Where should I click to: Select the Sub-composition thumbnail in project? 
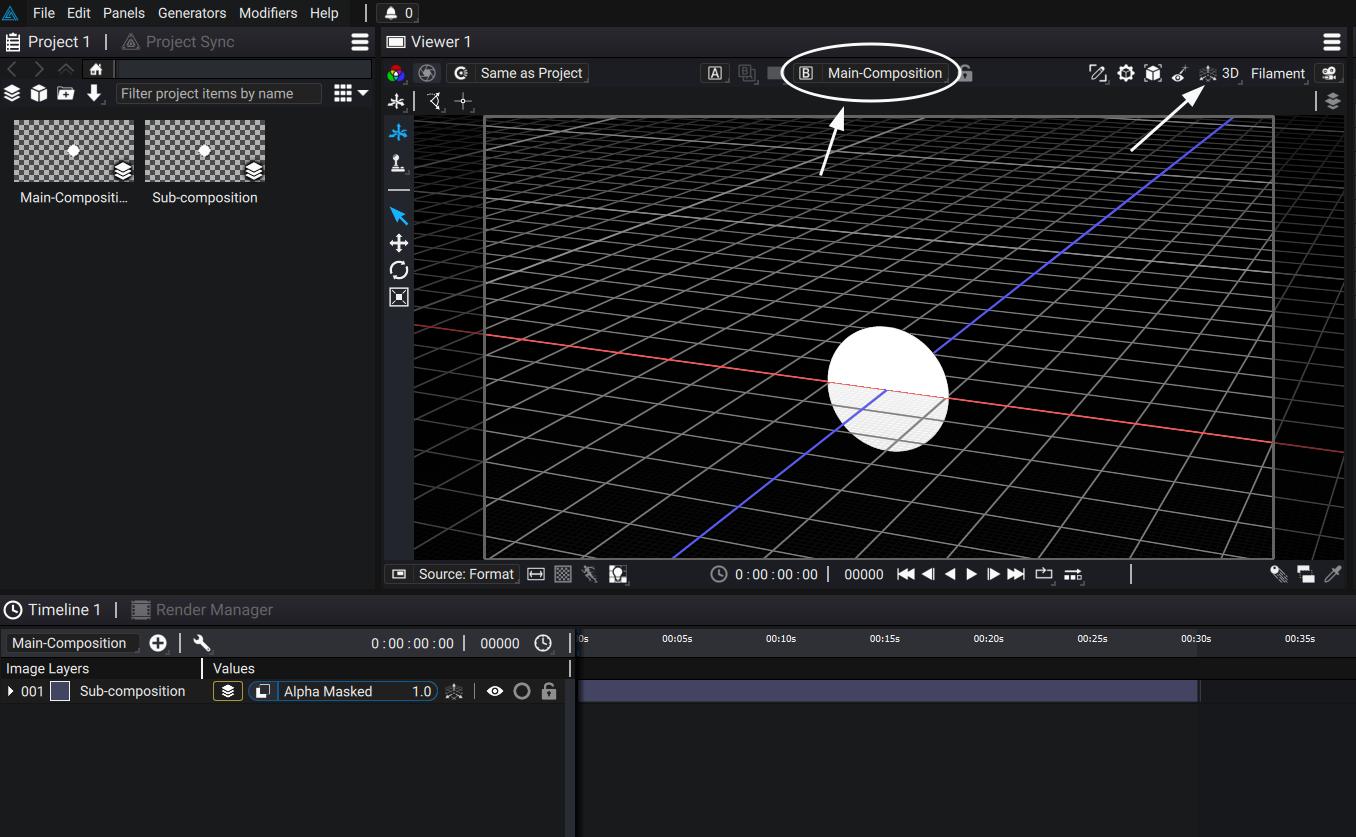click(205, 151)
